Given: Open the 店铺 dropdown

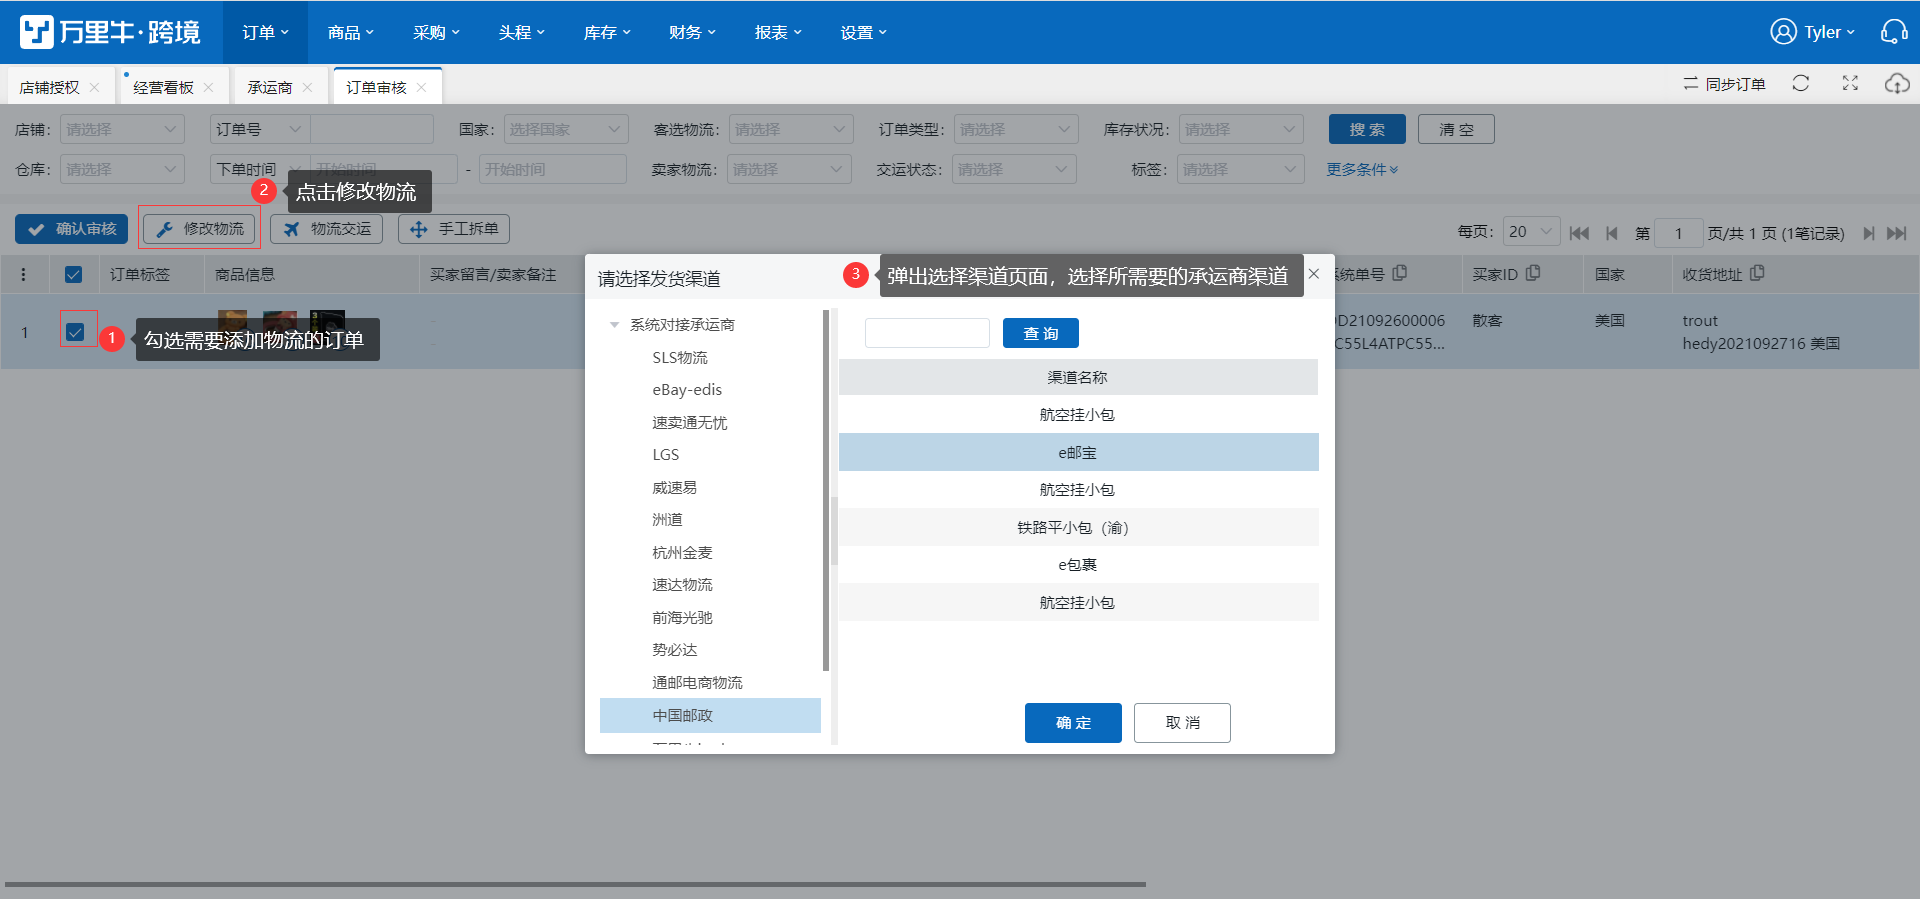Looking at the screenshot, I should [x=122, y=129].
